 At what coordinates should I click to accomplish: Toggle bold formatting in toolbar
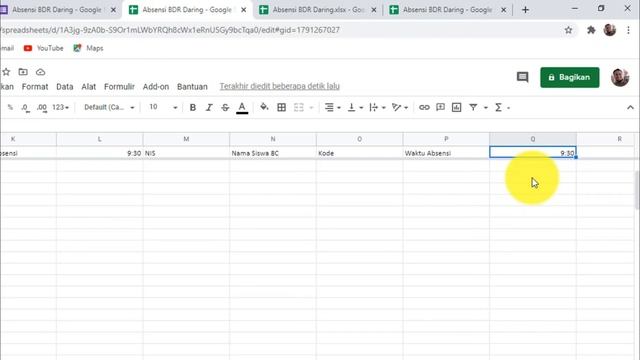(193, 107)
